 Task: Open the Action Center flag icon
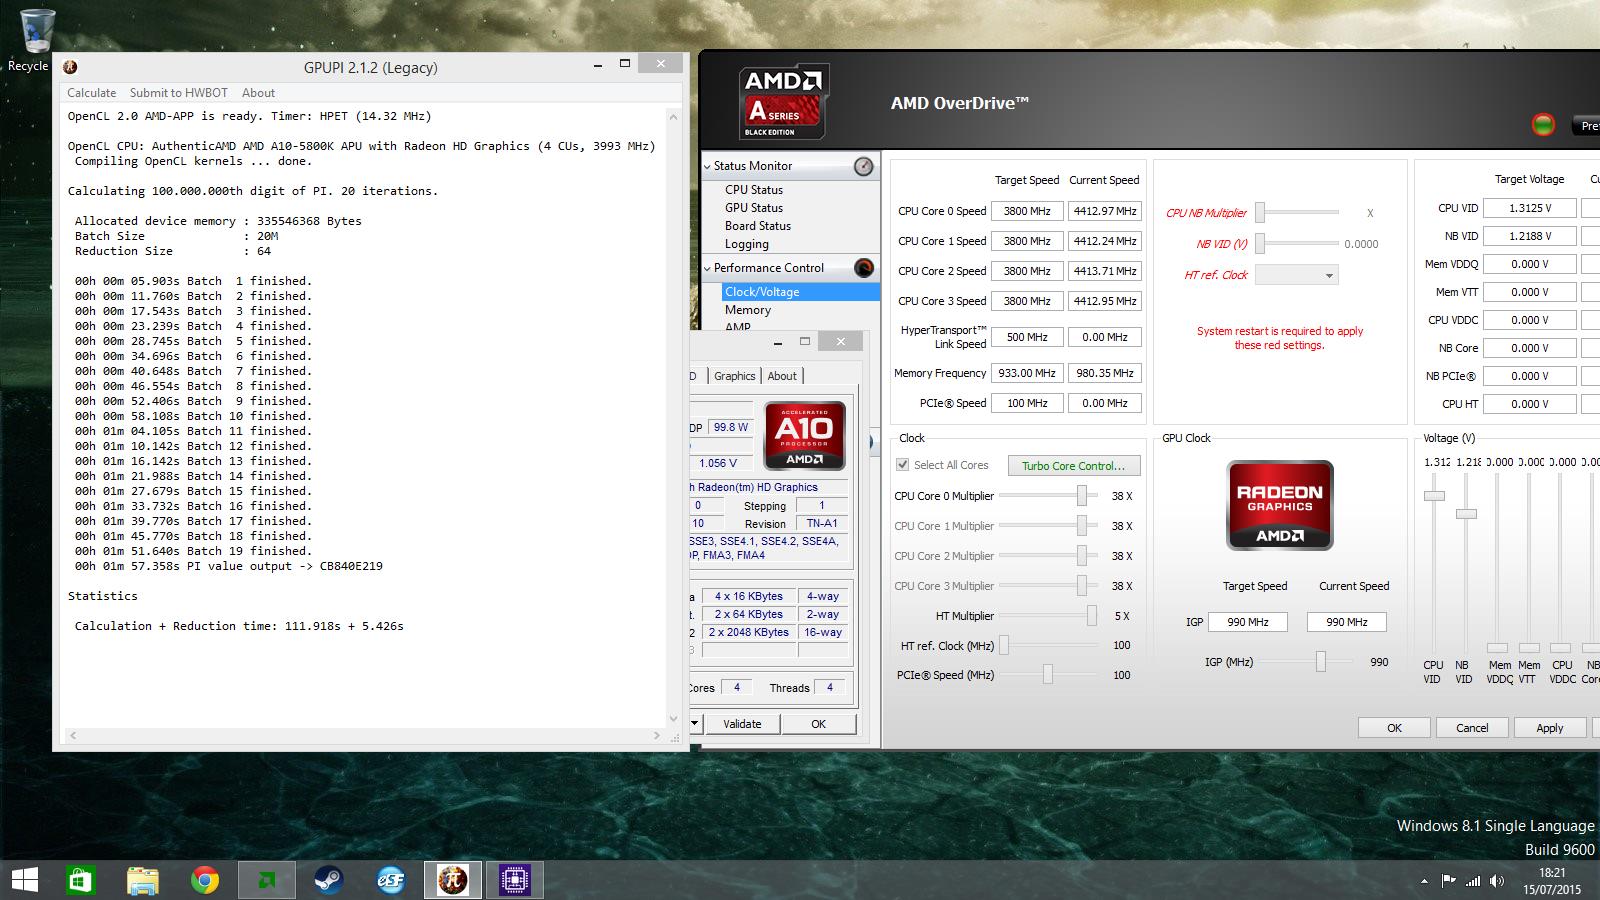pyautogui.click(x=1448, y=881)
